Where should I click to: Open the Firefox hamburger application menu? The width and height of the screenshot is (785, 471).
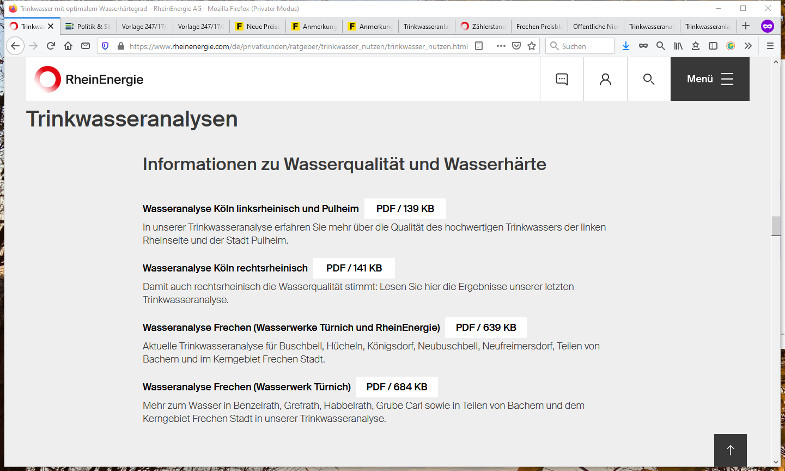pos(770,46)
